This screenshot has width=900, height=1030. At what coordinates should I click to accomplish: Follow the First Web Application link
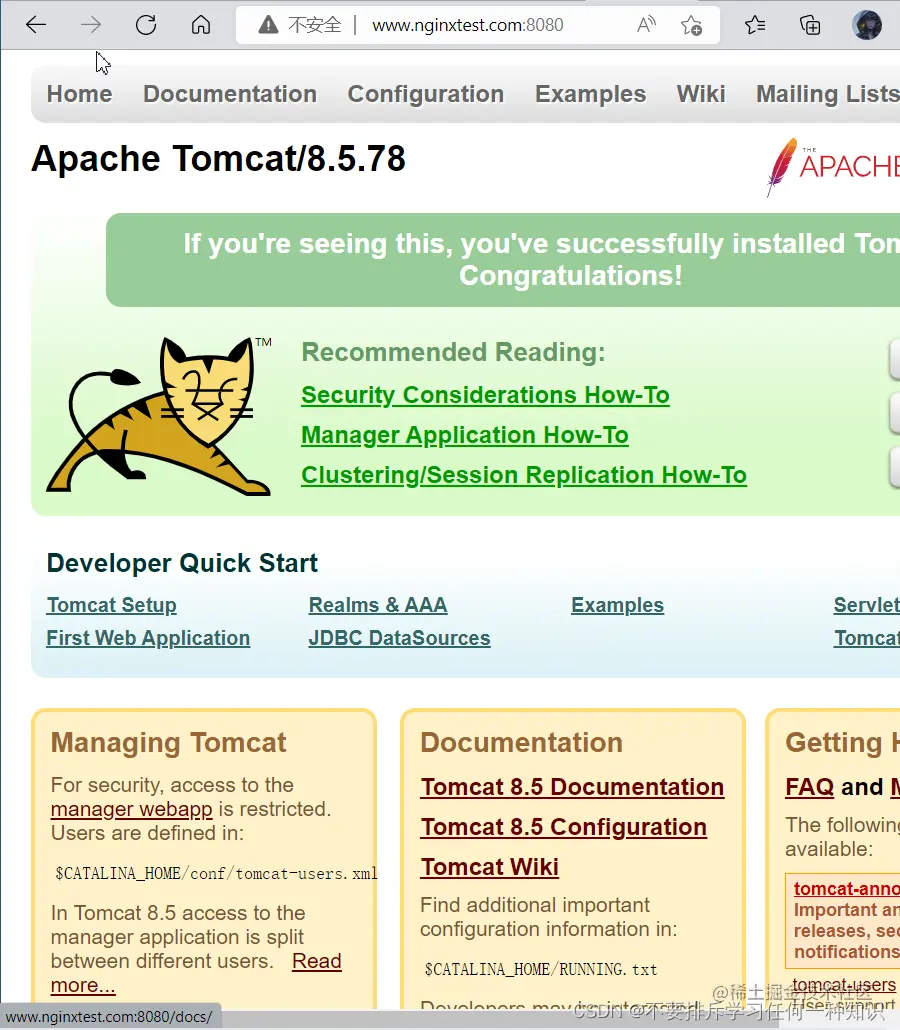coord(148,638)
